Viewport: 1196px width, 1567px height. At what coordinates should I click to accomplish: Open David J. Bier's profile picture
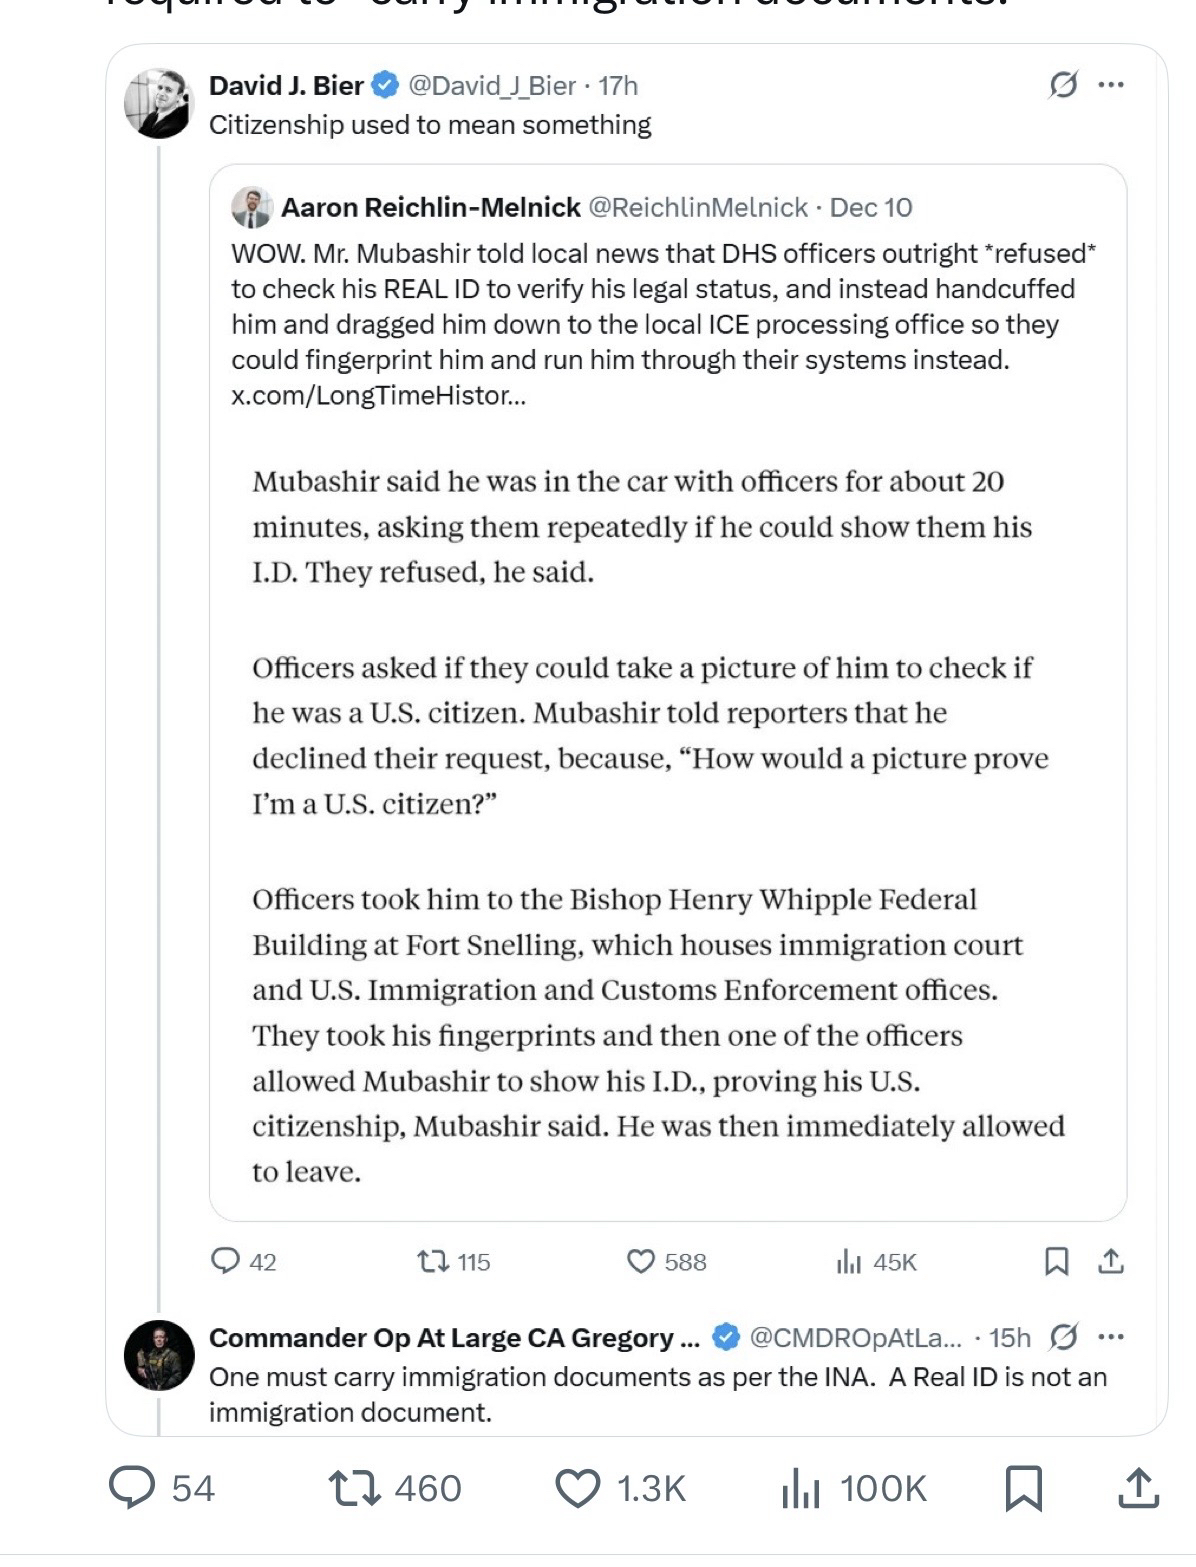coord(158,103)
